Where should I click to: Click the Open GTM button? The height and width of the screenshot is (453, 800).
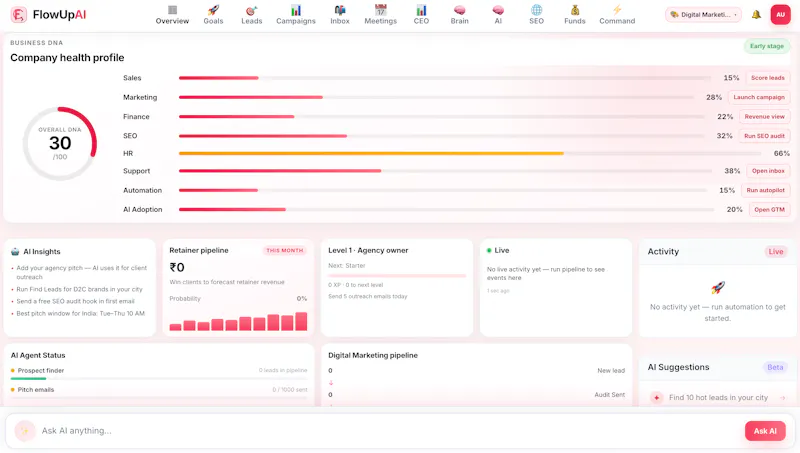(769, 210)
